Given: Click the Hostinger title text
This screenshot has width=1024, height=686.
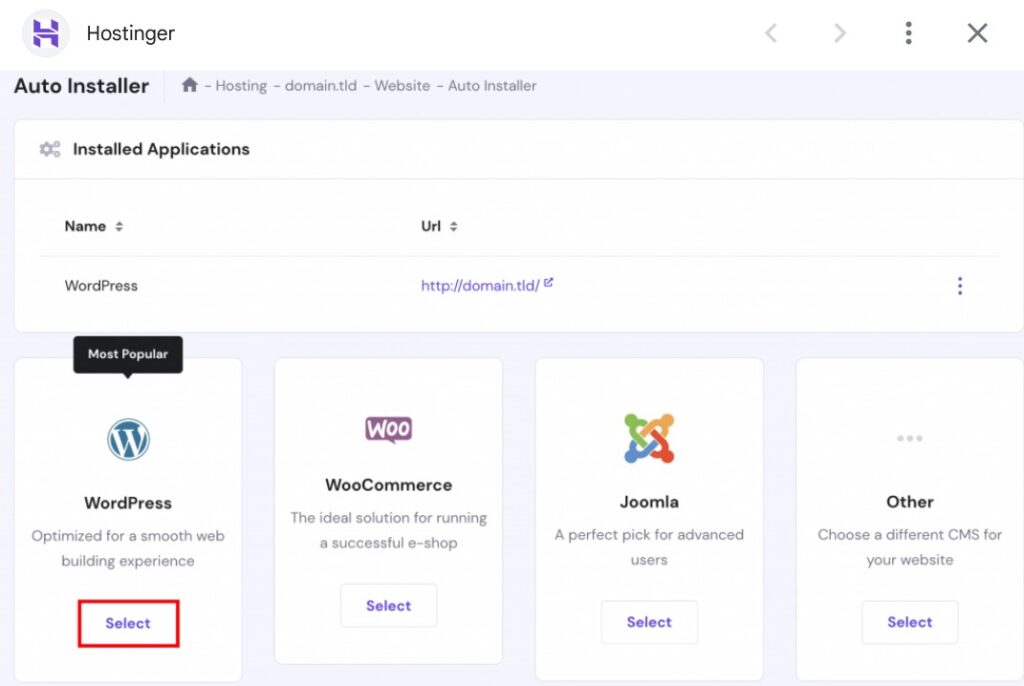Looking at the screenshot, I should pyautogui.click(x=131, y=33).
